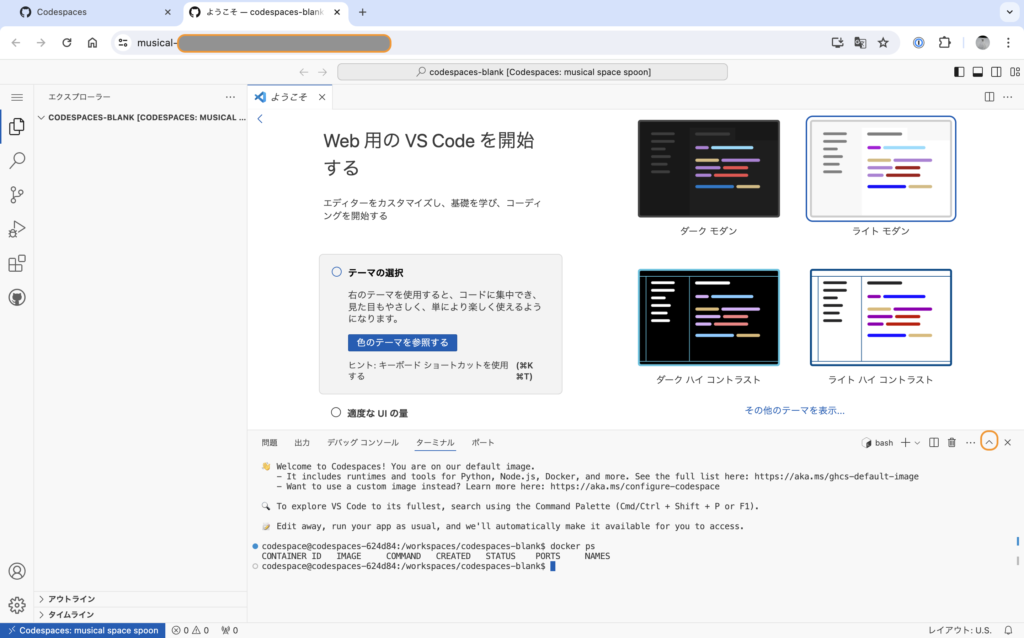Image resolution: width=1024 pixels, height=638 pixels.
Task: Choose the ダーク モダン theme preview
Action: [709, 168]
